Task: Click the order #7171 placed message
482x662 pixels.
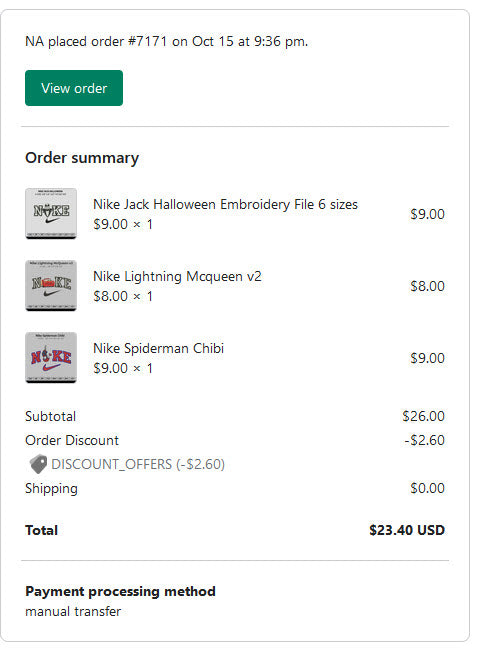Action: [x=166, y=41]
